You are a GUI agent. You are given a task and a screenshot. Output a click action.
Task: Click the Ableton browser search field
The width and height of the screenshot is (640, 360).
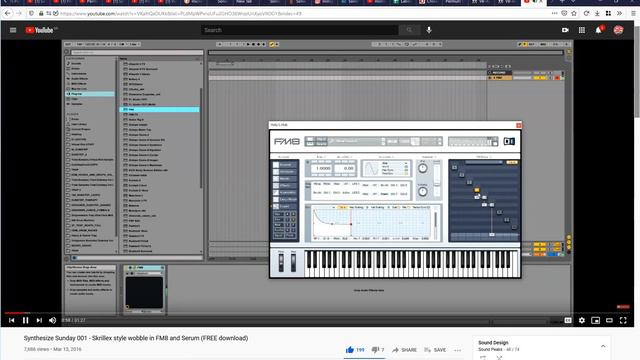(x=137, y=52)
